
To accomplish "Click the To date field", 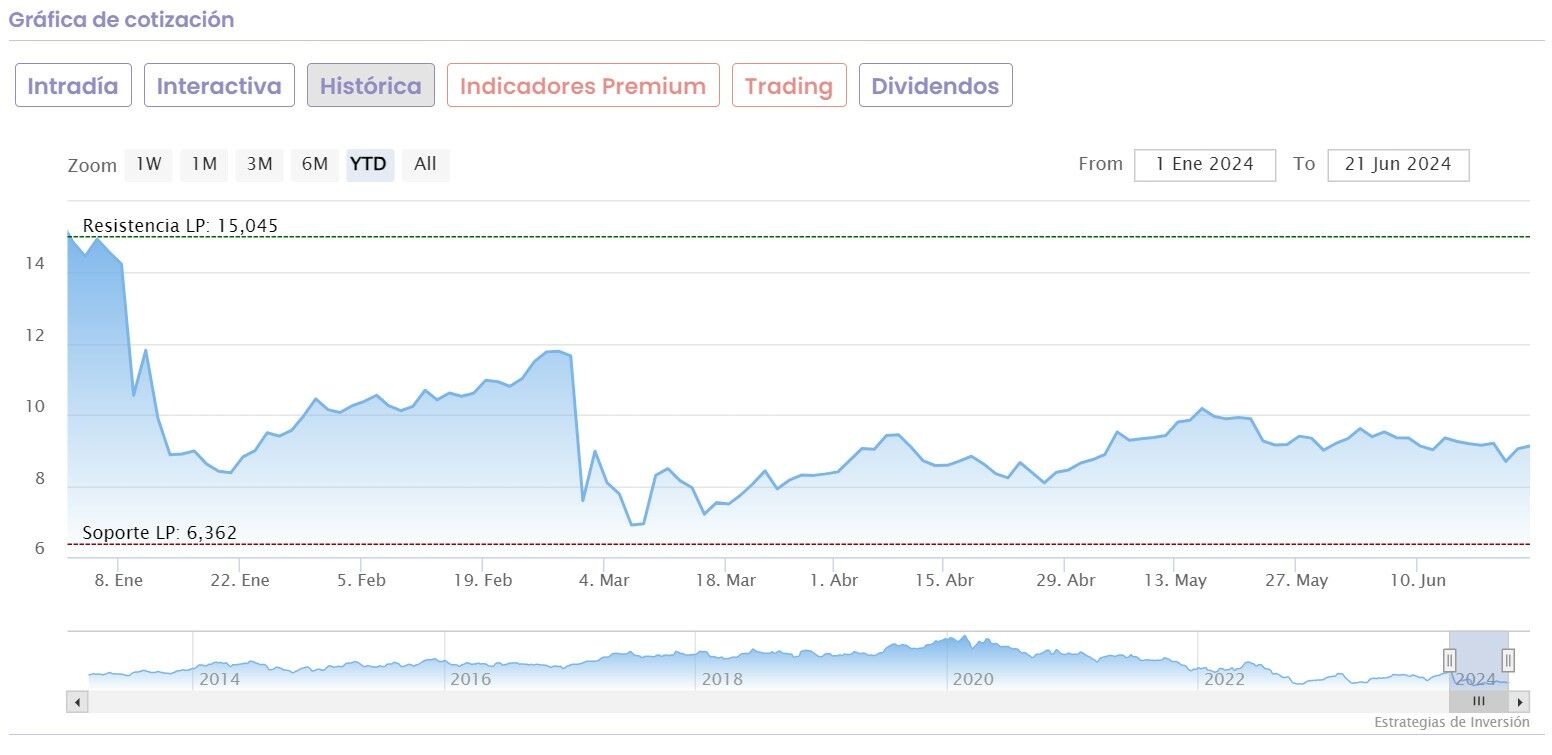I will click(x=1397, y=165).
